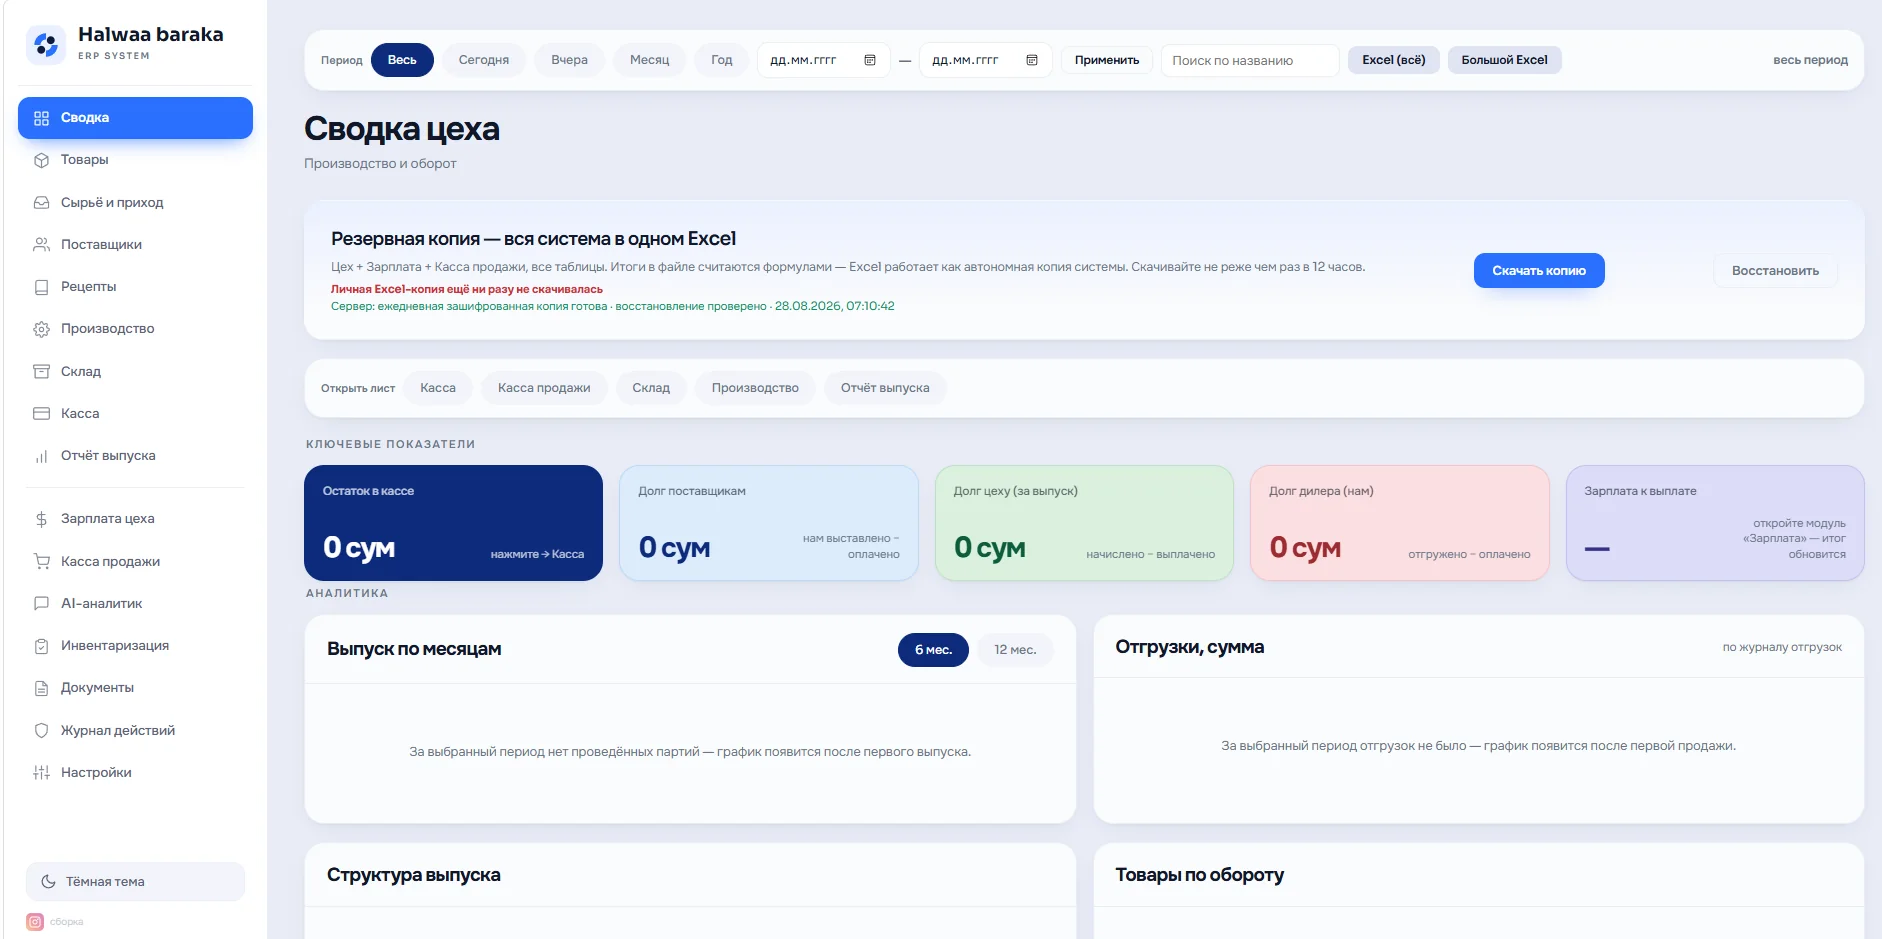Select the Месяц period filter
This screenshot has height=939, width=1882.
pyautogui.click(x=649, y=60)
